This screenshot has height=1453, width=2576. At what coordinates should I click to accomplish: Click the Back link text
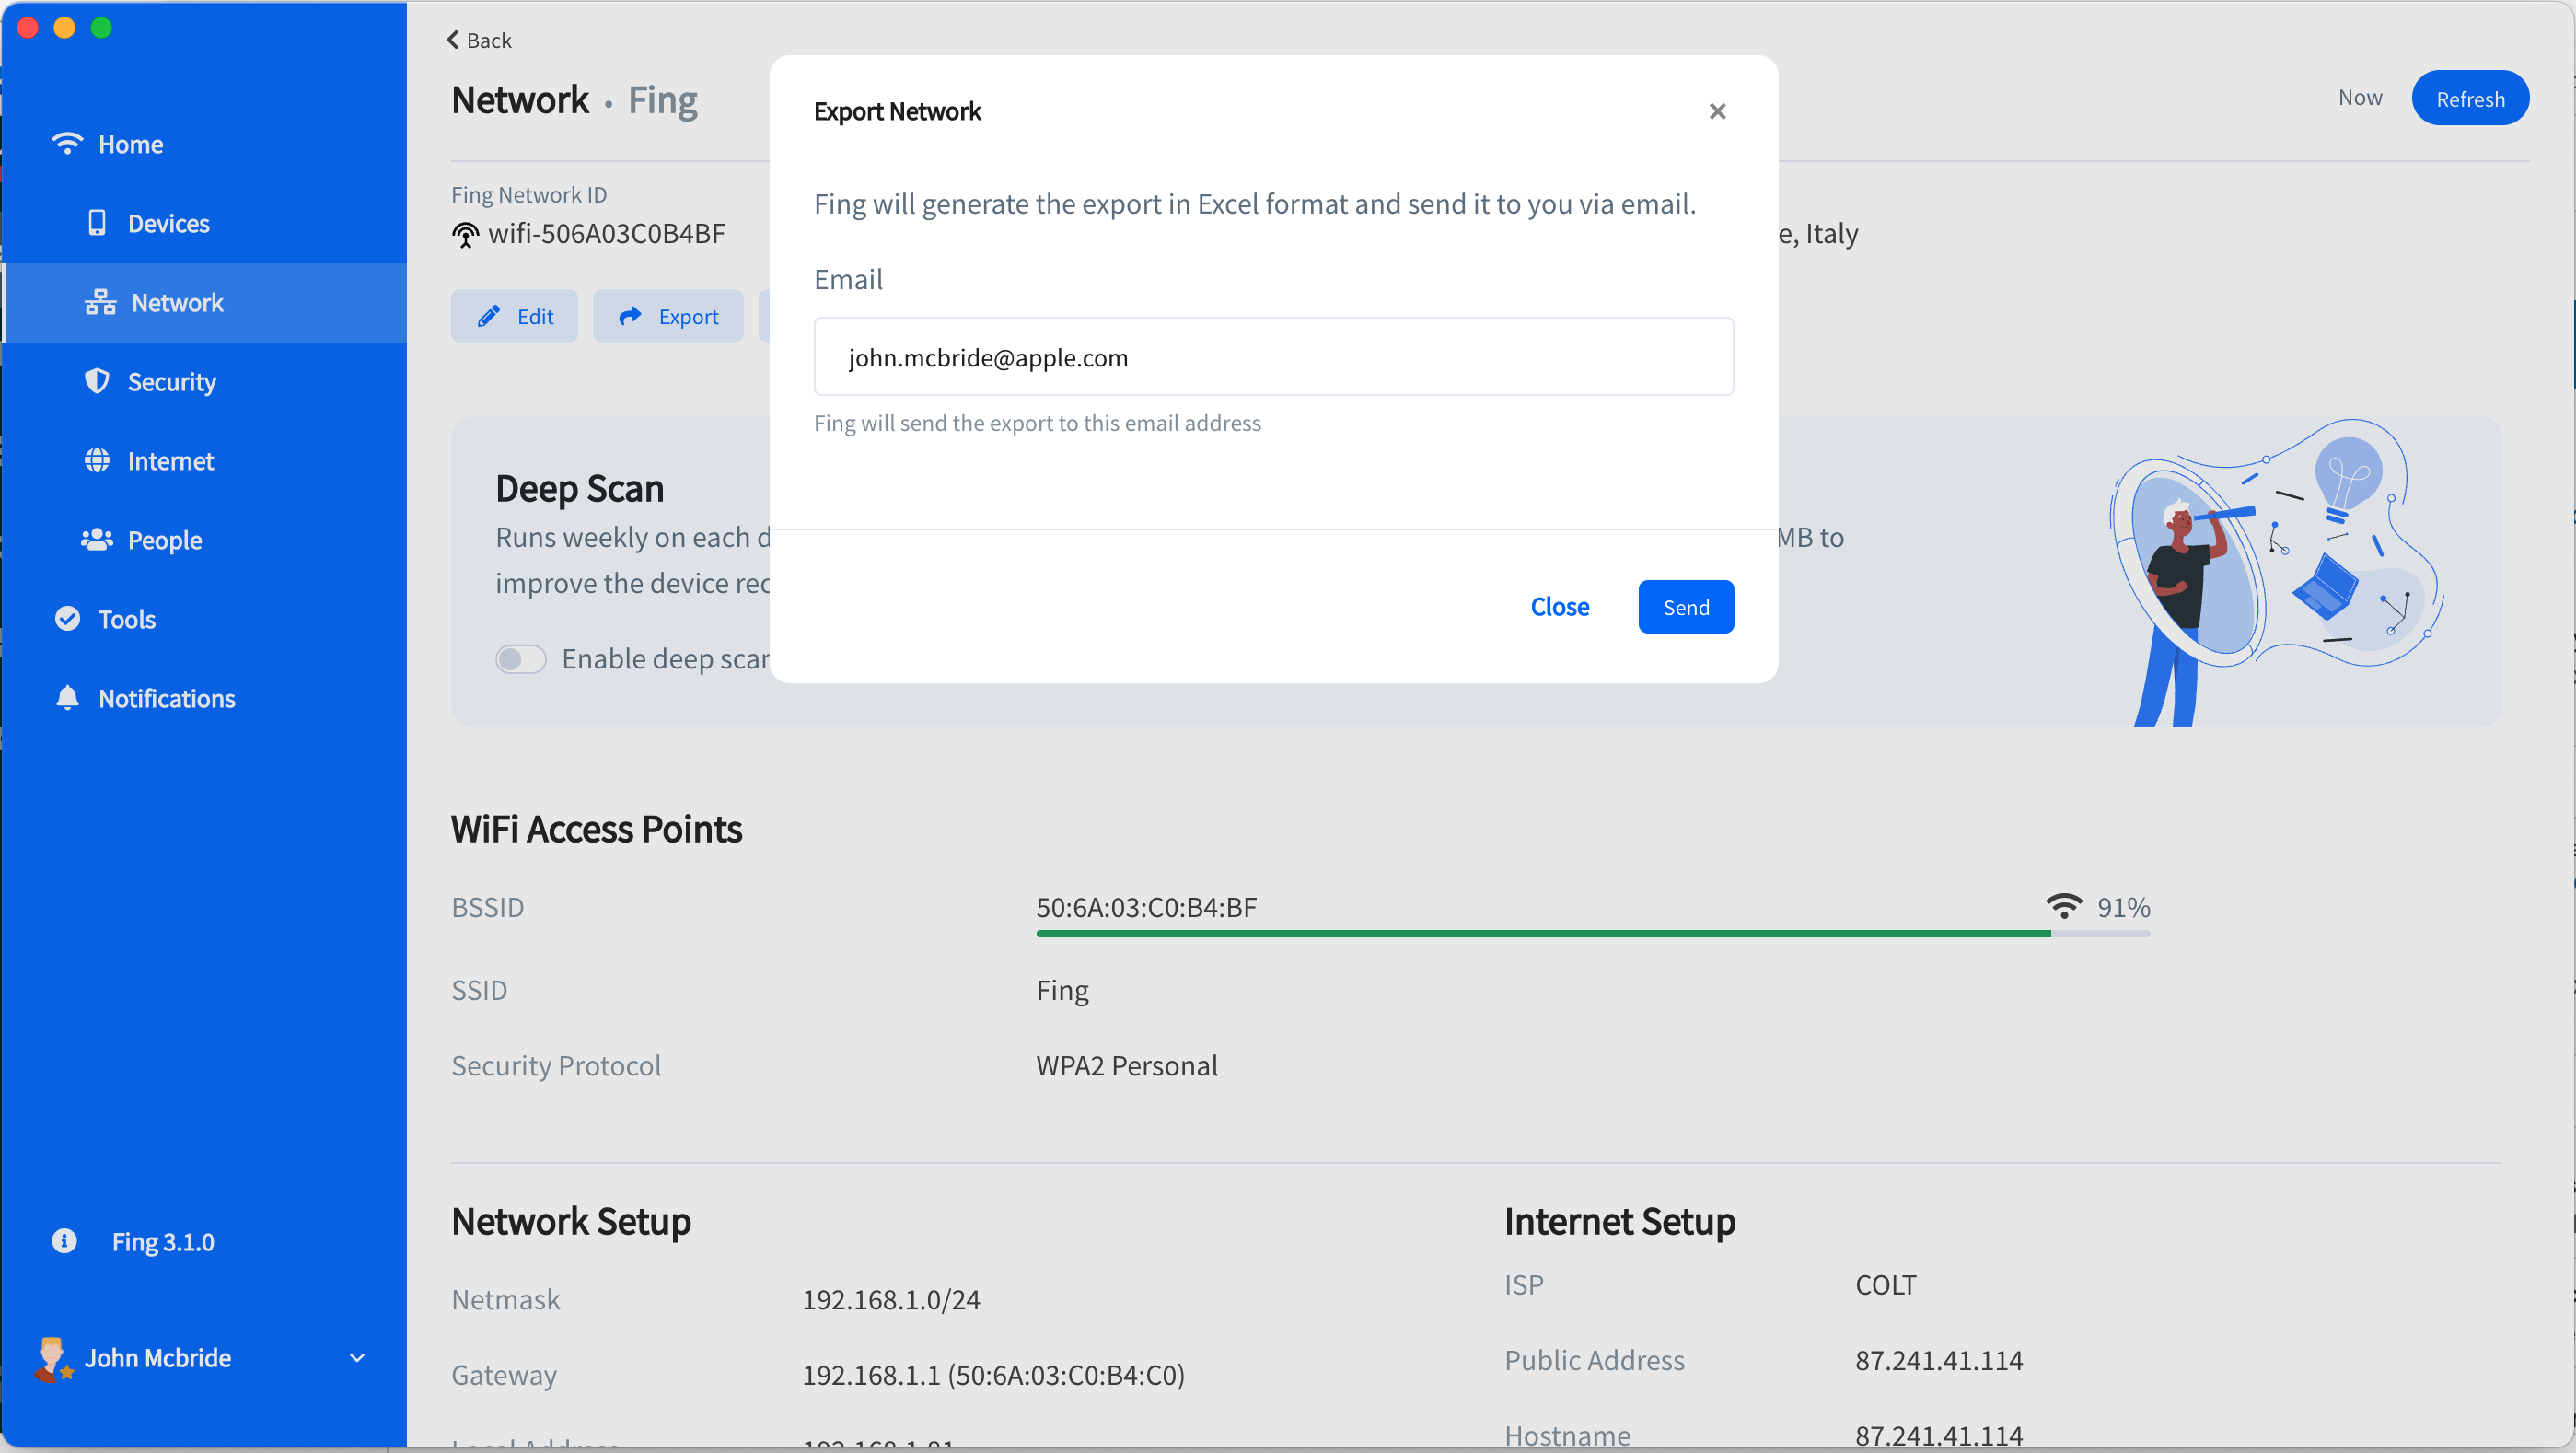point(489,40)
